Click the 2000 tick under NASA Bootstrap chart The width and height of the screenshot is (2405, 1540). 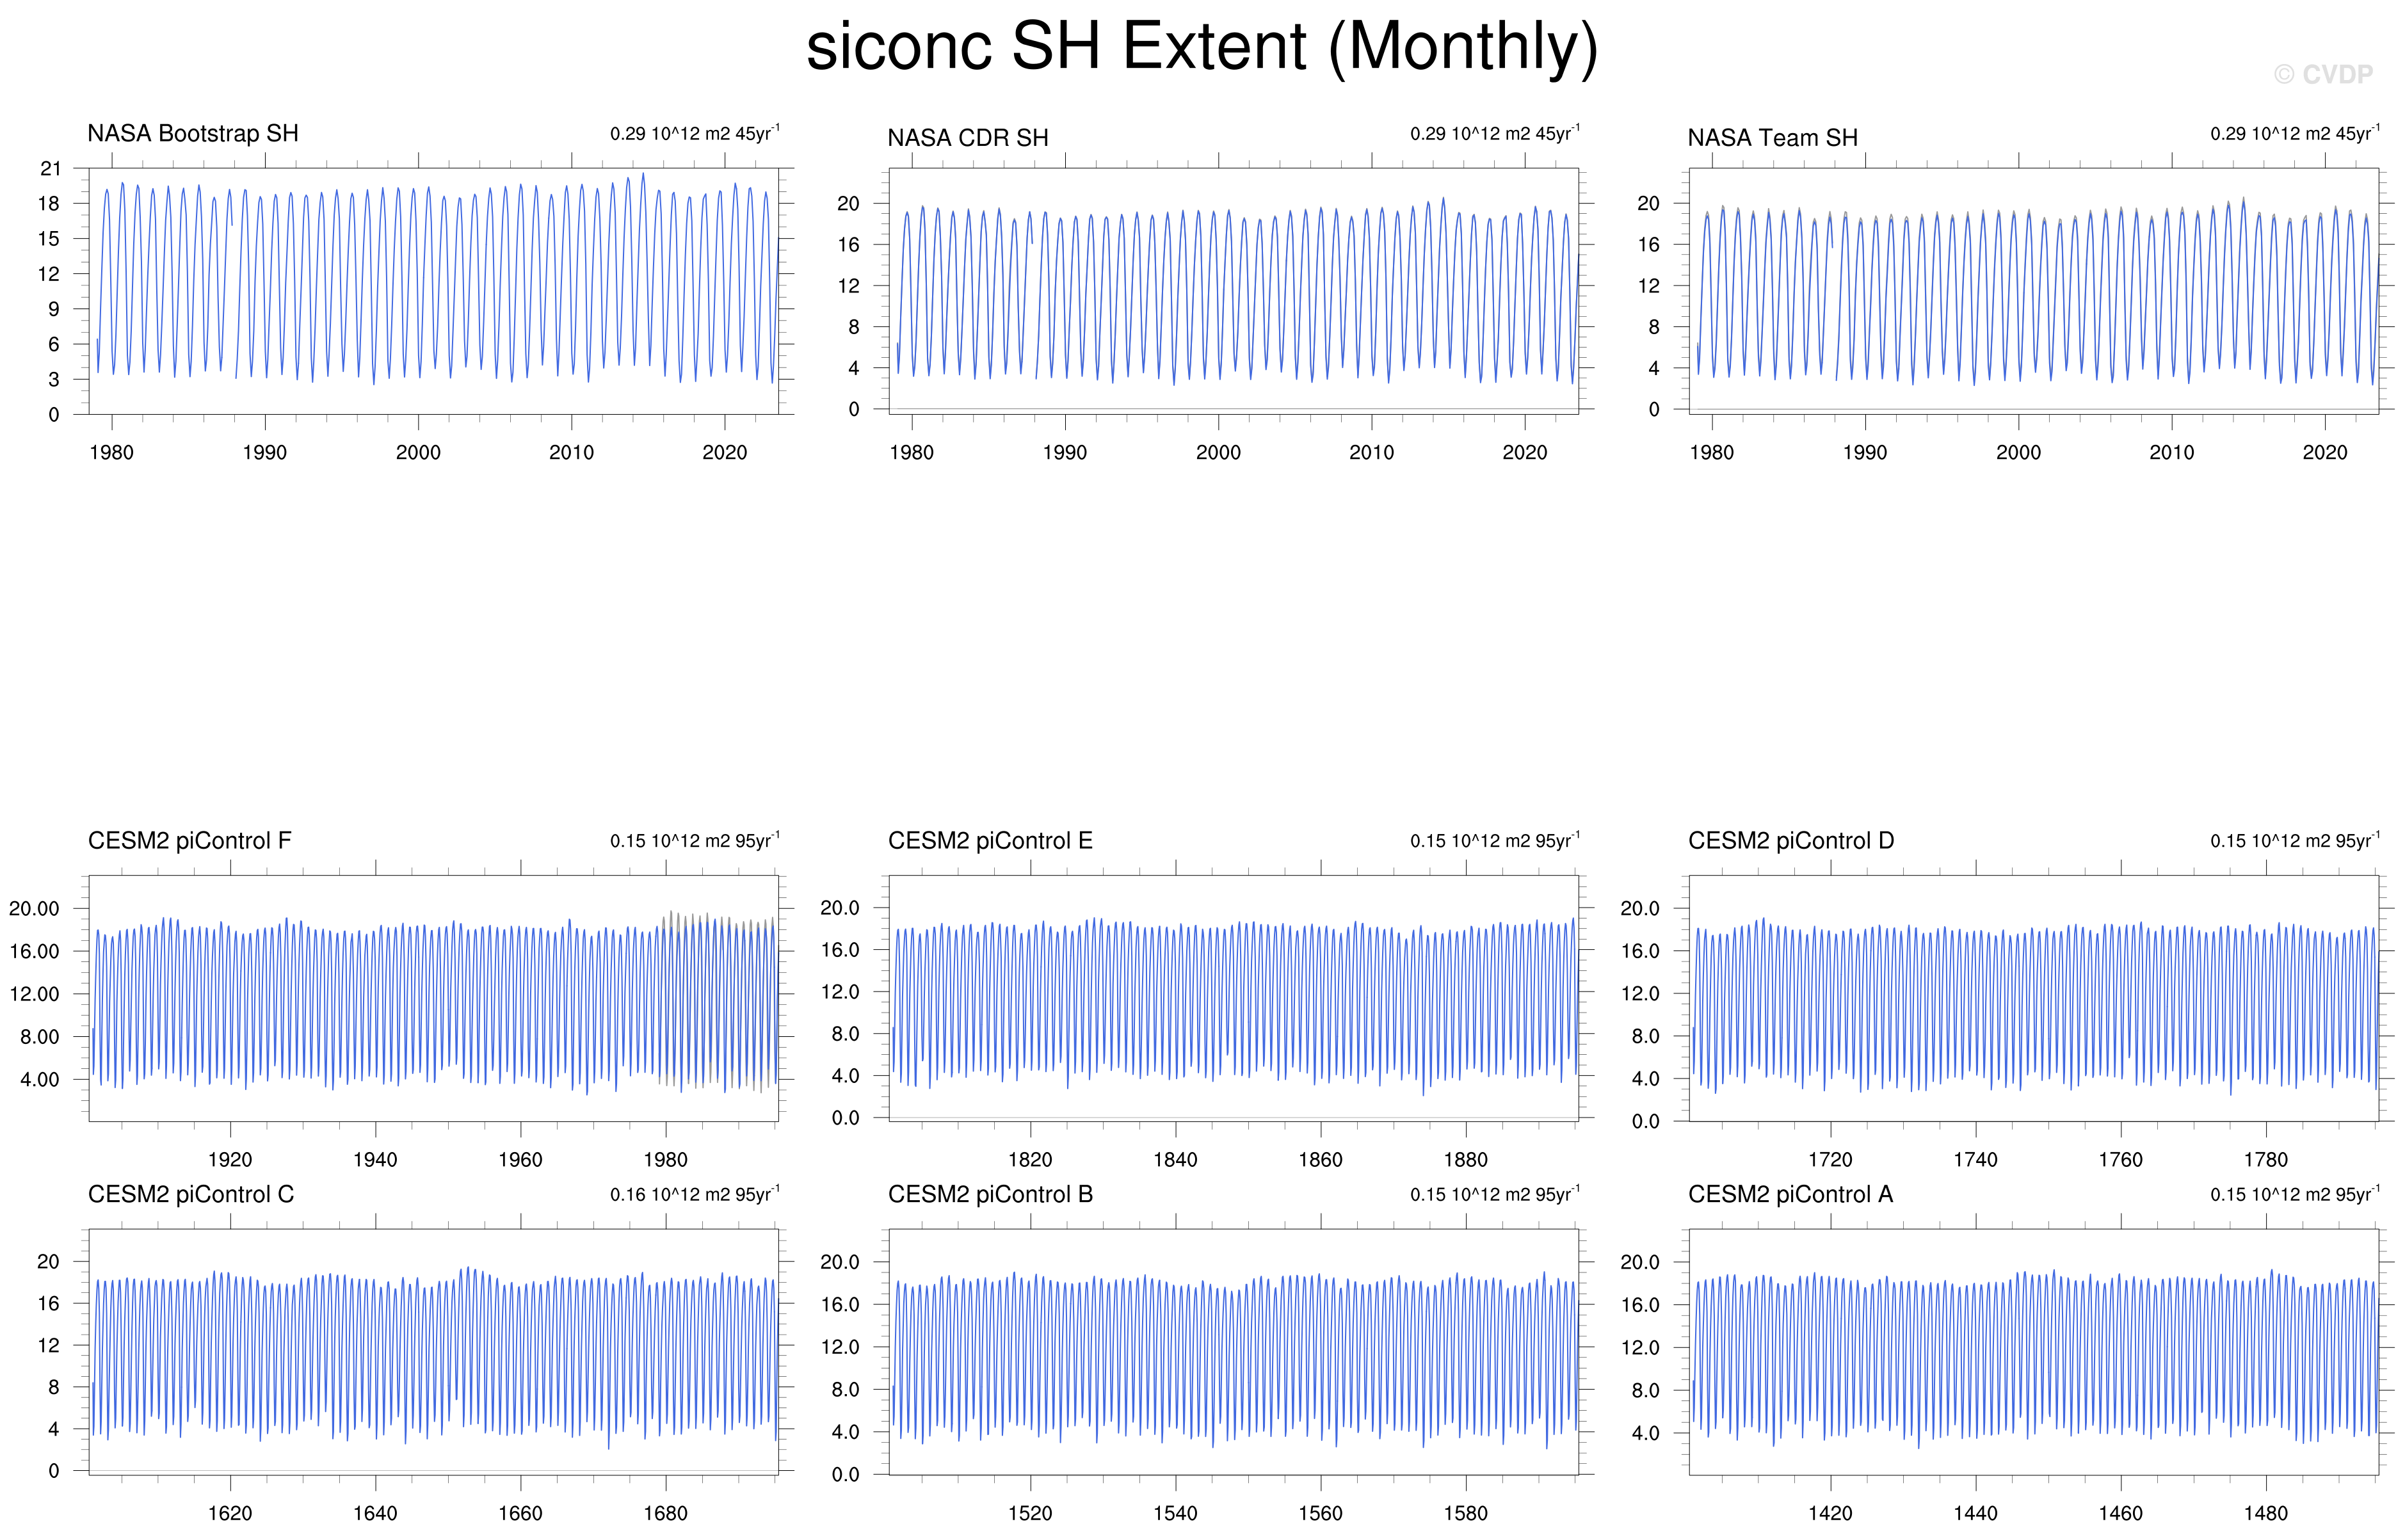418,452
